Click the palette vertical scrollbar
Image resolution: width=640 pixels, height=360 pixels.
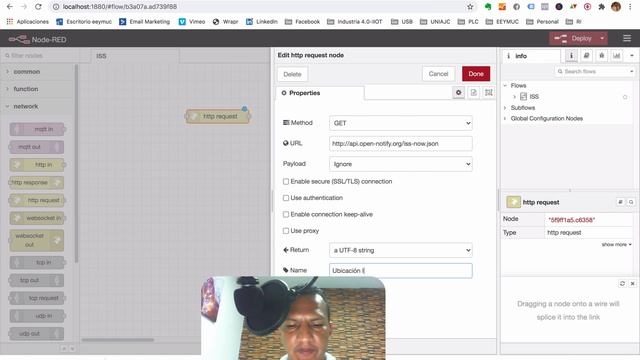76,163
